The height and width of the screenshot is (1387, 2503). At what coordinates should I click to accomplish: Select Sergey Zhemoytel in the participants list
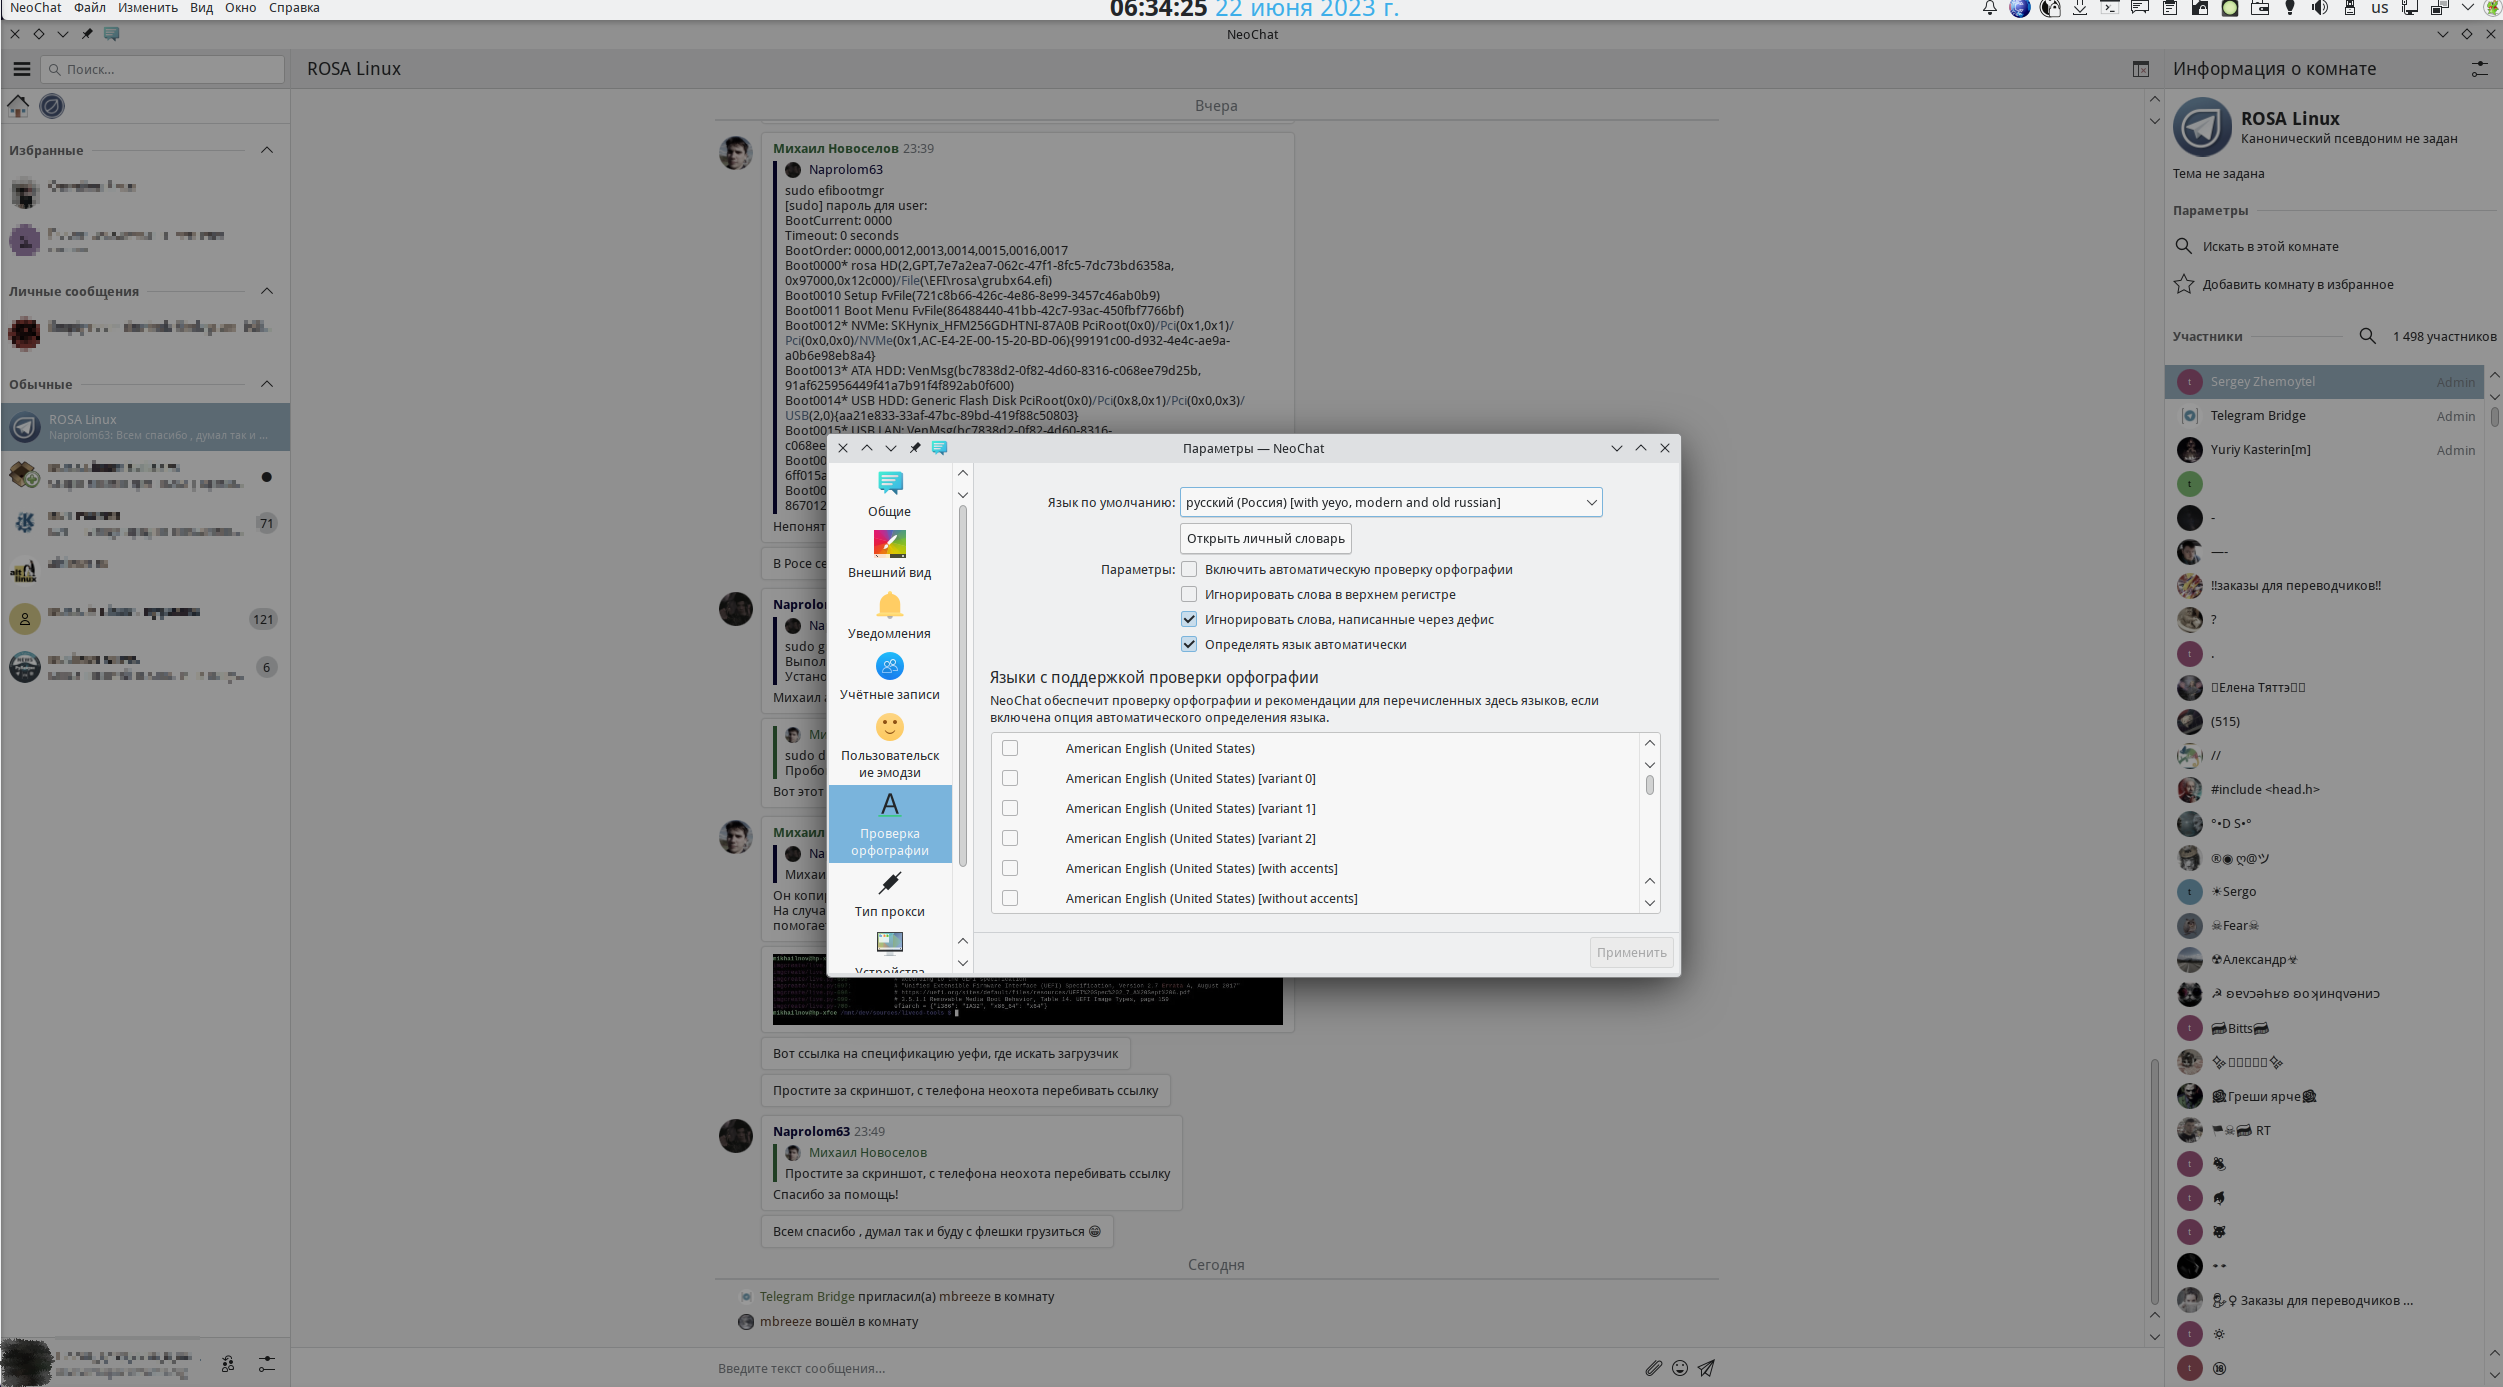[x=2324, y=382]
